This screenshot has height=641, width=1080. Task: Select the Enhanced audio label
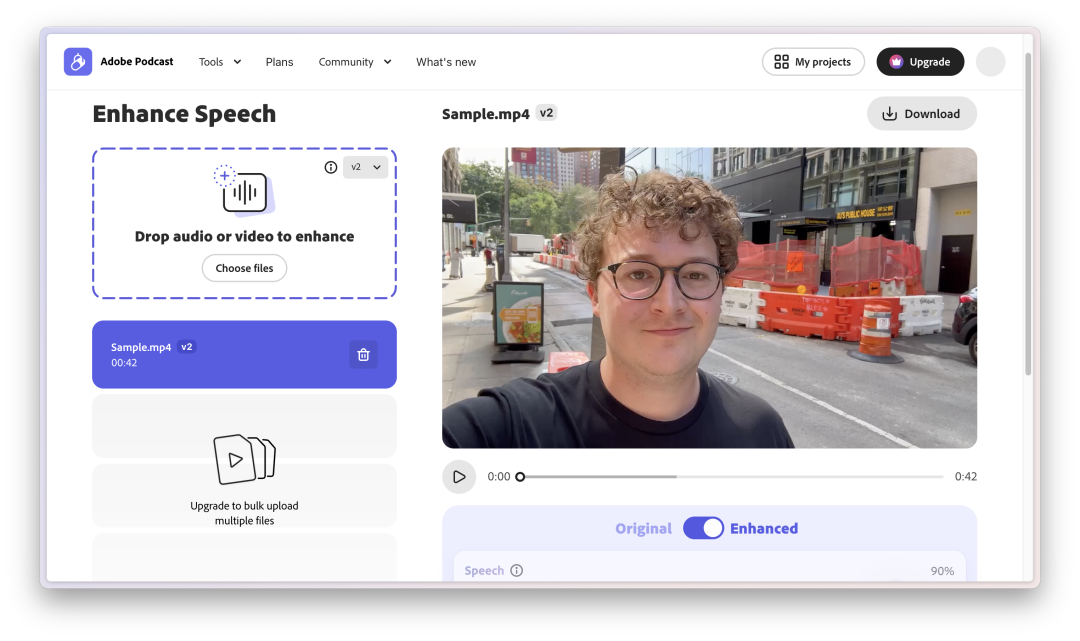point(764,528)
